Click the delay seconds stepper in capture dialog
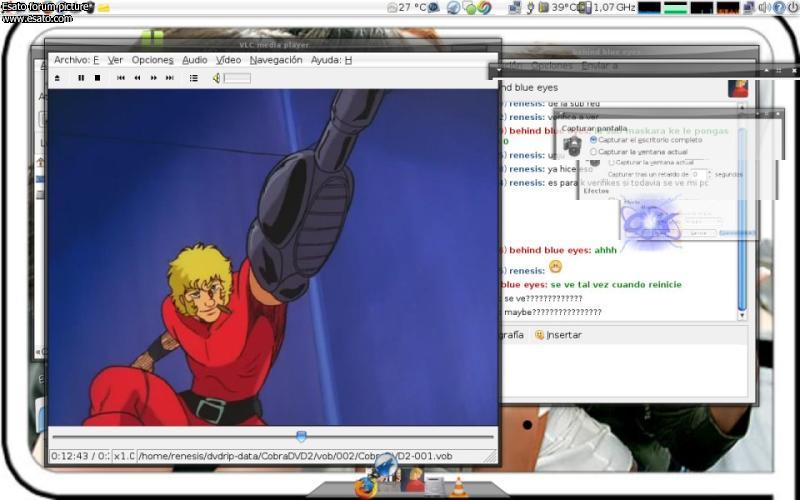Image resolution: width=800 pixels, height=500 pixels. coord(709,174)
